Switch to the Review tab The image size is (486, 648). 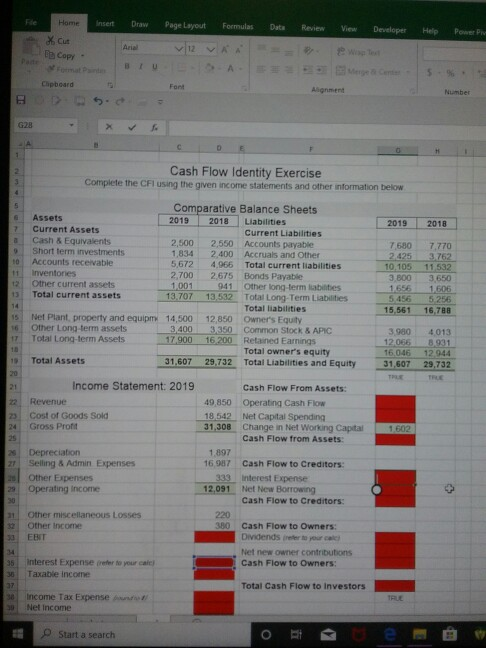click(313, 28)
